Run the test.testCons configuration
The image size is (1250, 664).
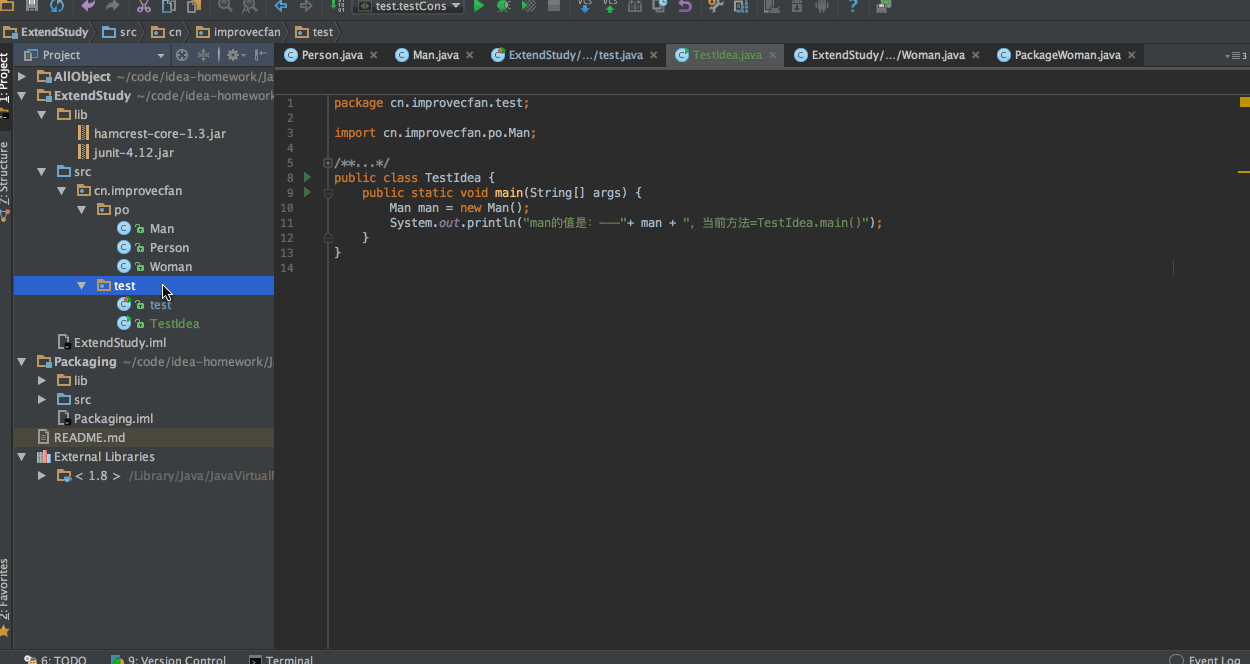coord(479,6)
